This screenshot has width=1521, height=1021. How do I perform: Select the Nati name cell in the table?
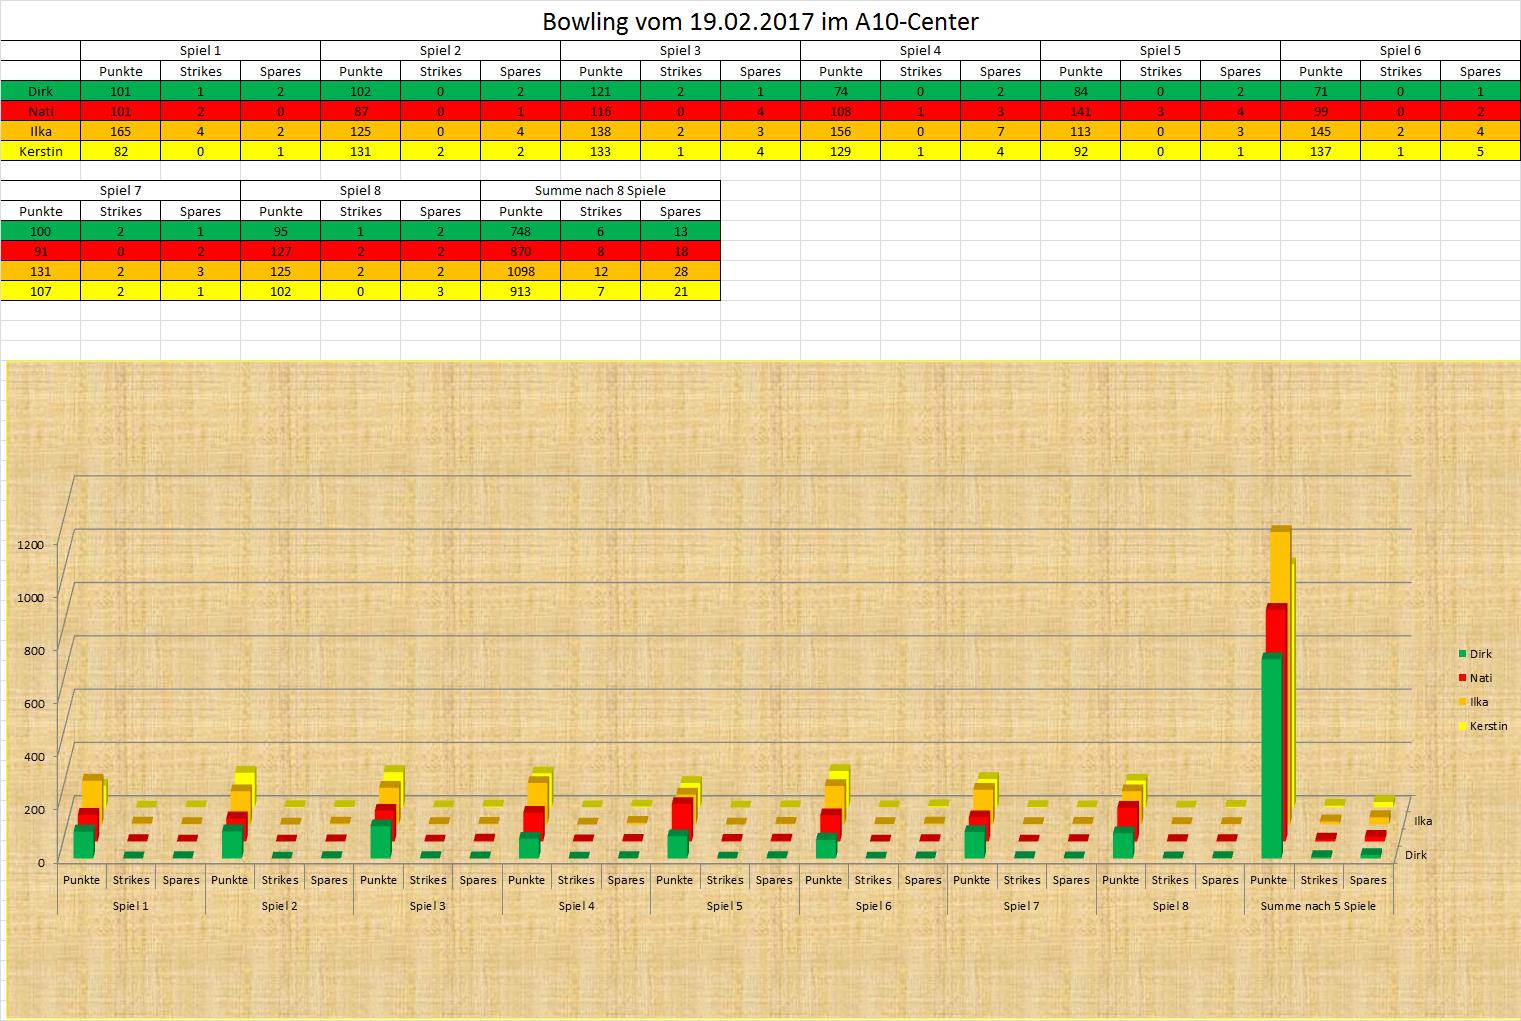(40, 111)
